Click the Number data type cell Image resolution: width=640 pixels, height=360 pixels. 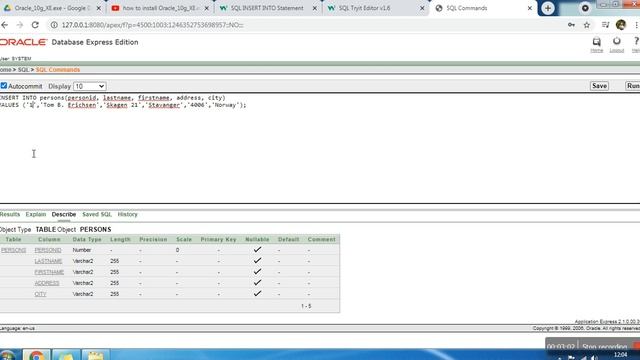(82, 250)
